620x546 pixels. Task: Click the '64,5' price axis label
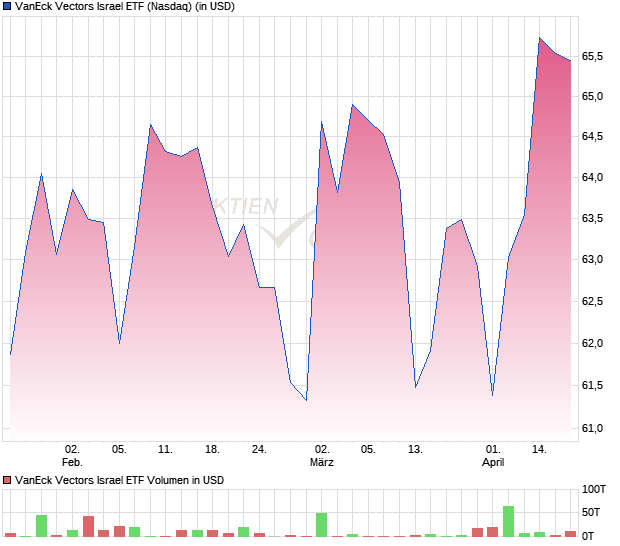point(592,136)
